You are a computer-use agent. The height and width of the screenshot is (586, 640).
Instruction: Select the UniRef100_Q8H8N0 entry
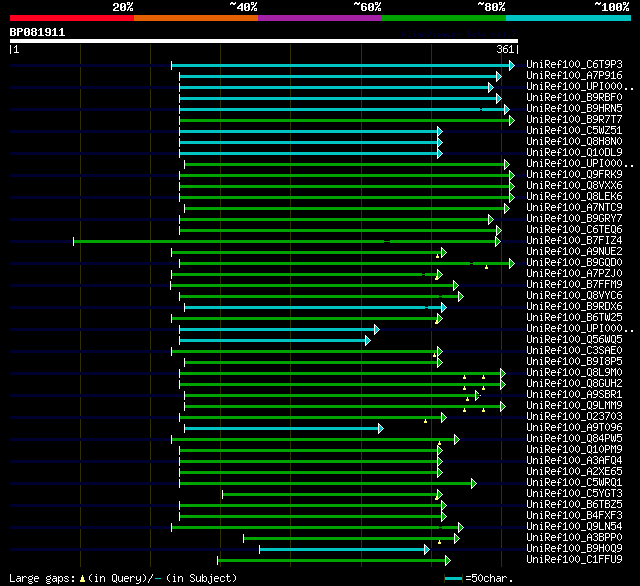tap(574, 142)
